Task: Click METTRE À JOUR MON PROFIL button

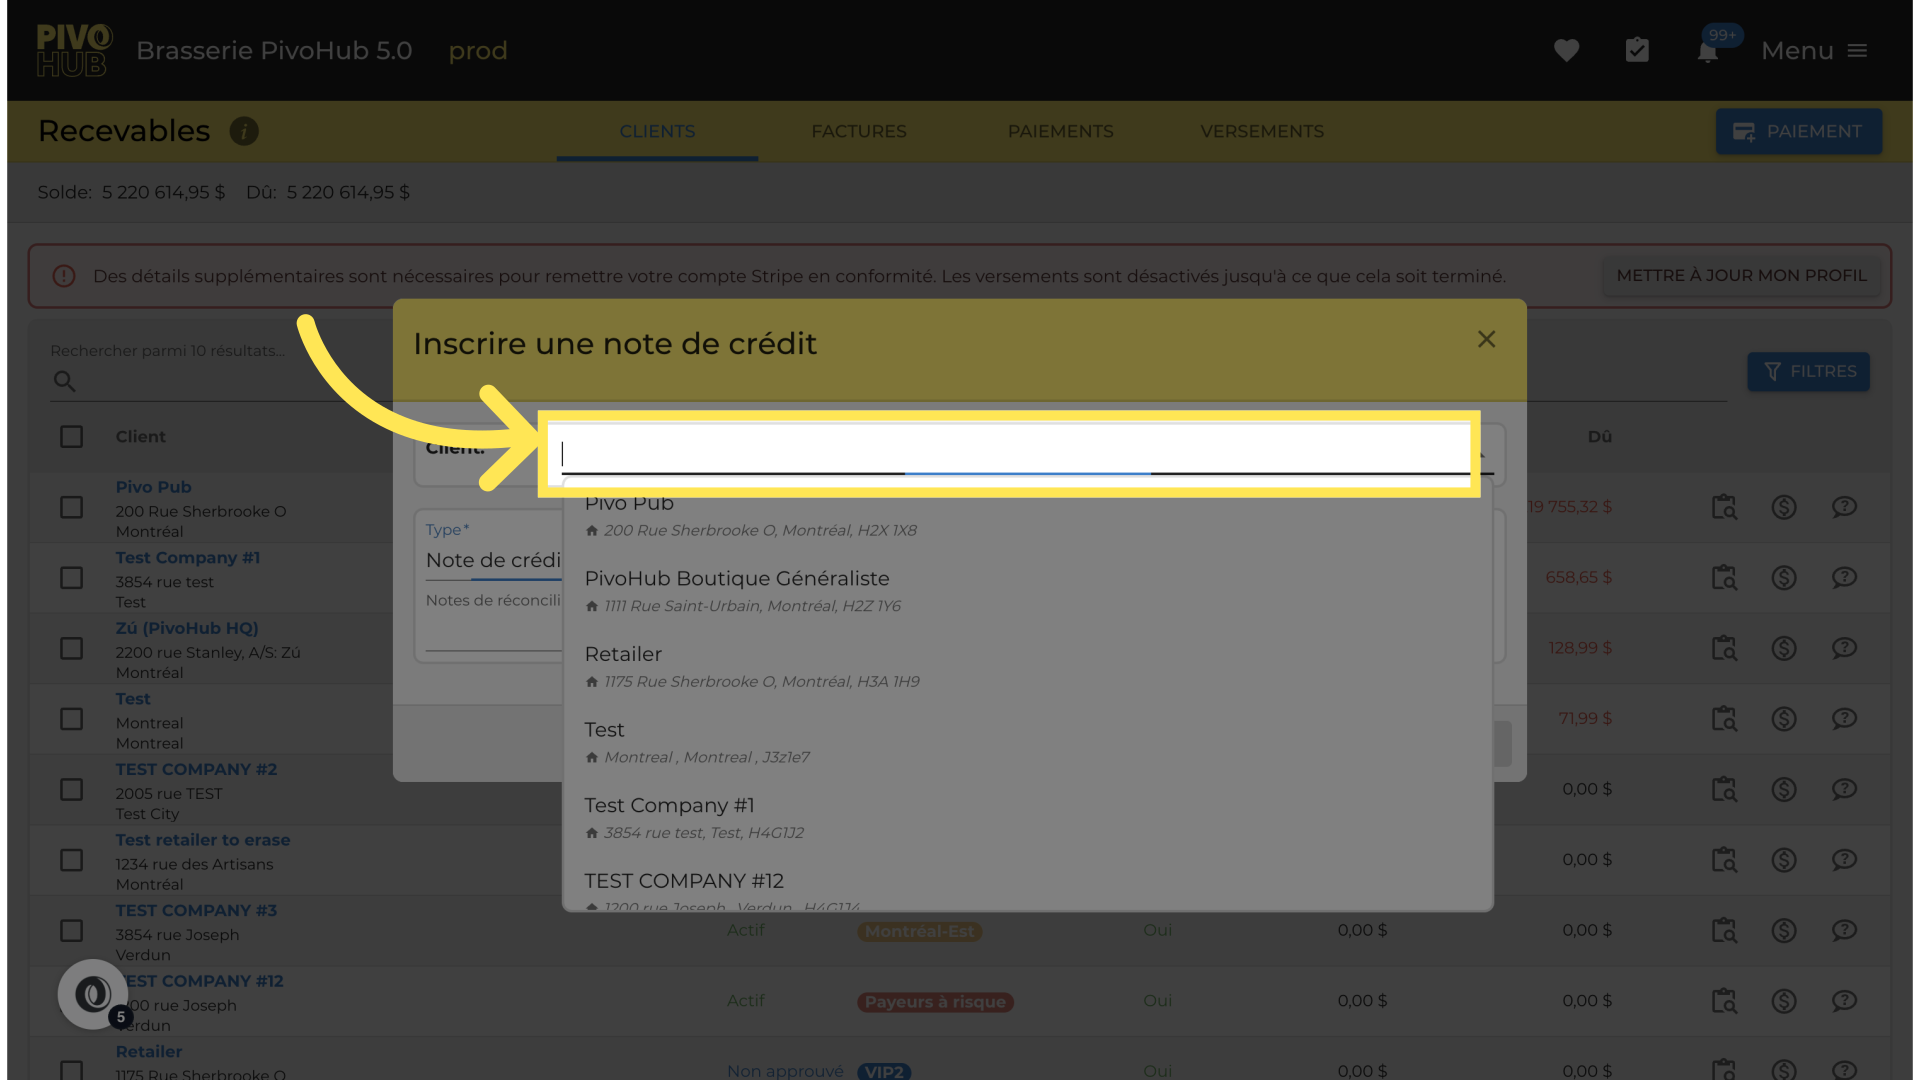Action: [1741, 275]
